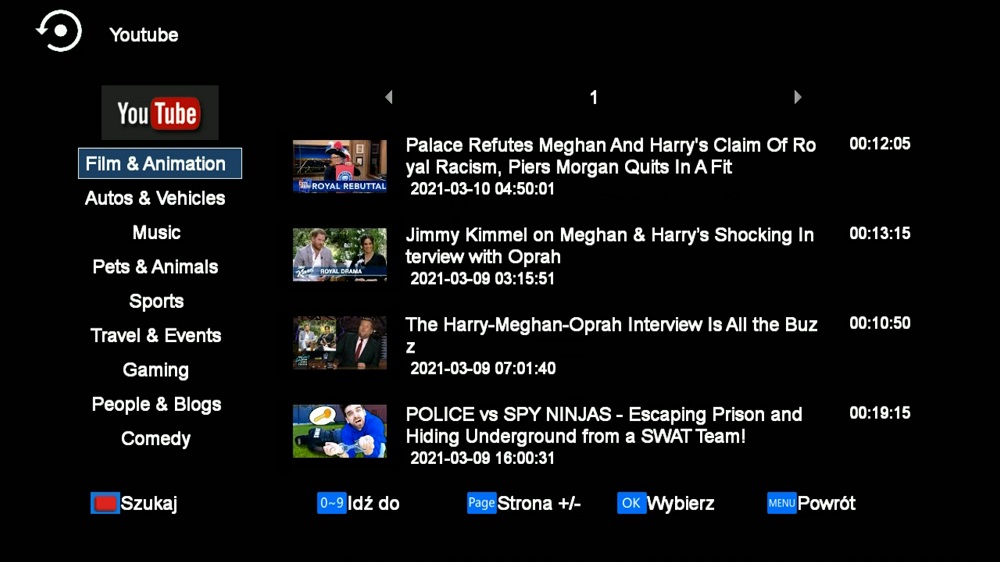Go to previous page with left arrow
1000x562 pixels.
(x=388, y=97)
